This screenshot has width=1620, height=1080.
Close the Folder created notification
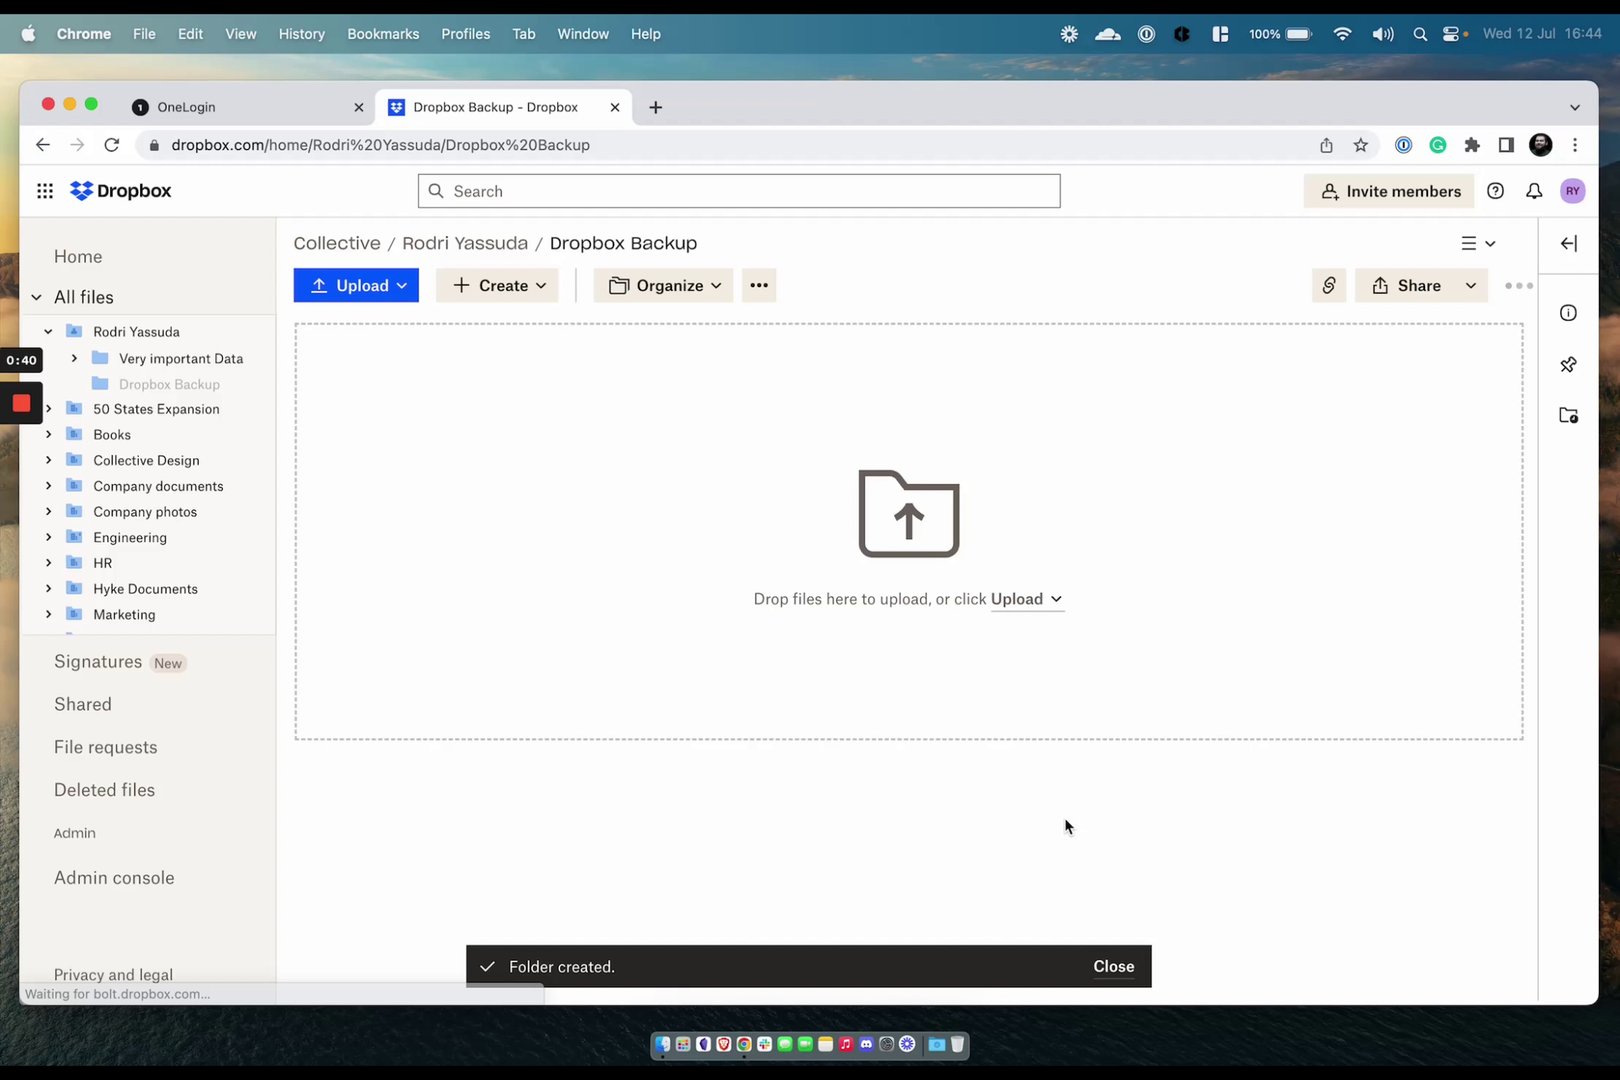(x=1113, y=966)
